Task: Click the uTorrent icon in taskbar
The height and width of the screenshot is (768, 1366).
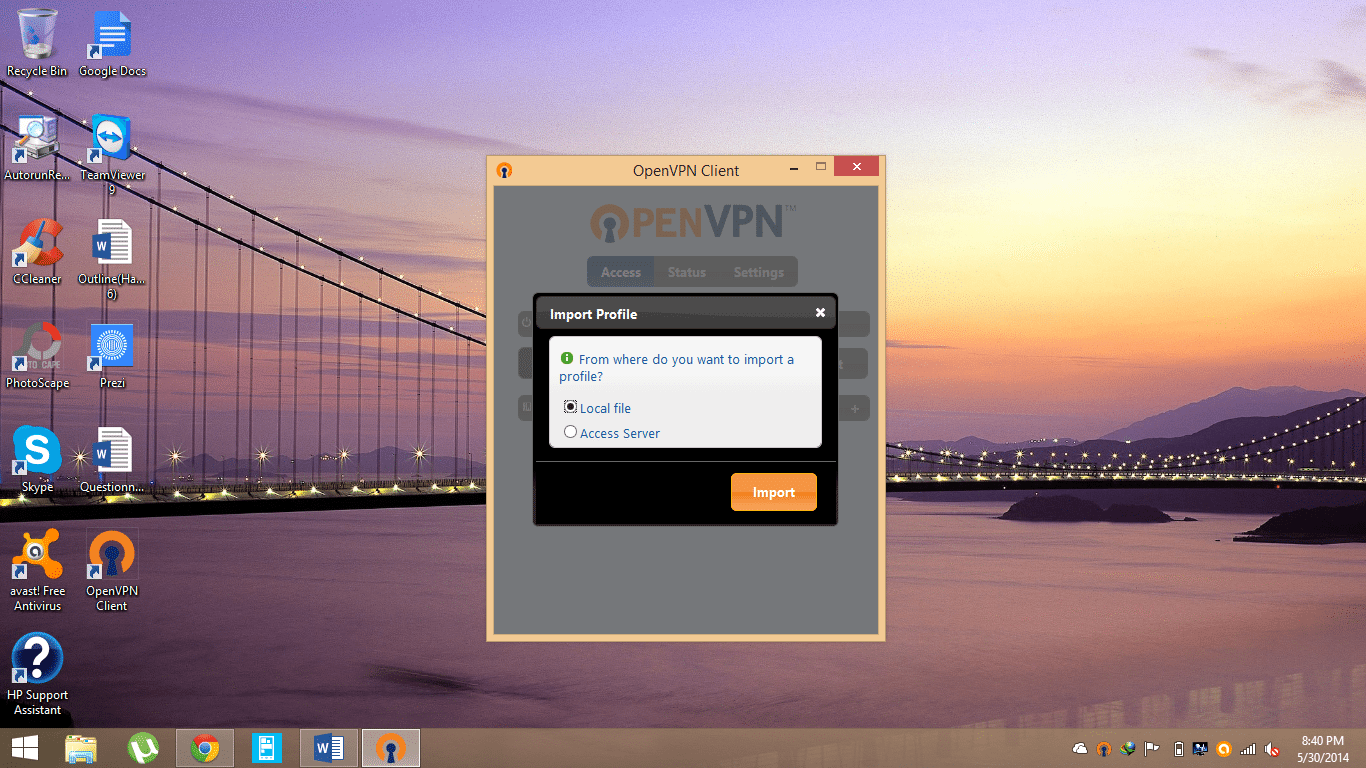Action: (143, 748)
